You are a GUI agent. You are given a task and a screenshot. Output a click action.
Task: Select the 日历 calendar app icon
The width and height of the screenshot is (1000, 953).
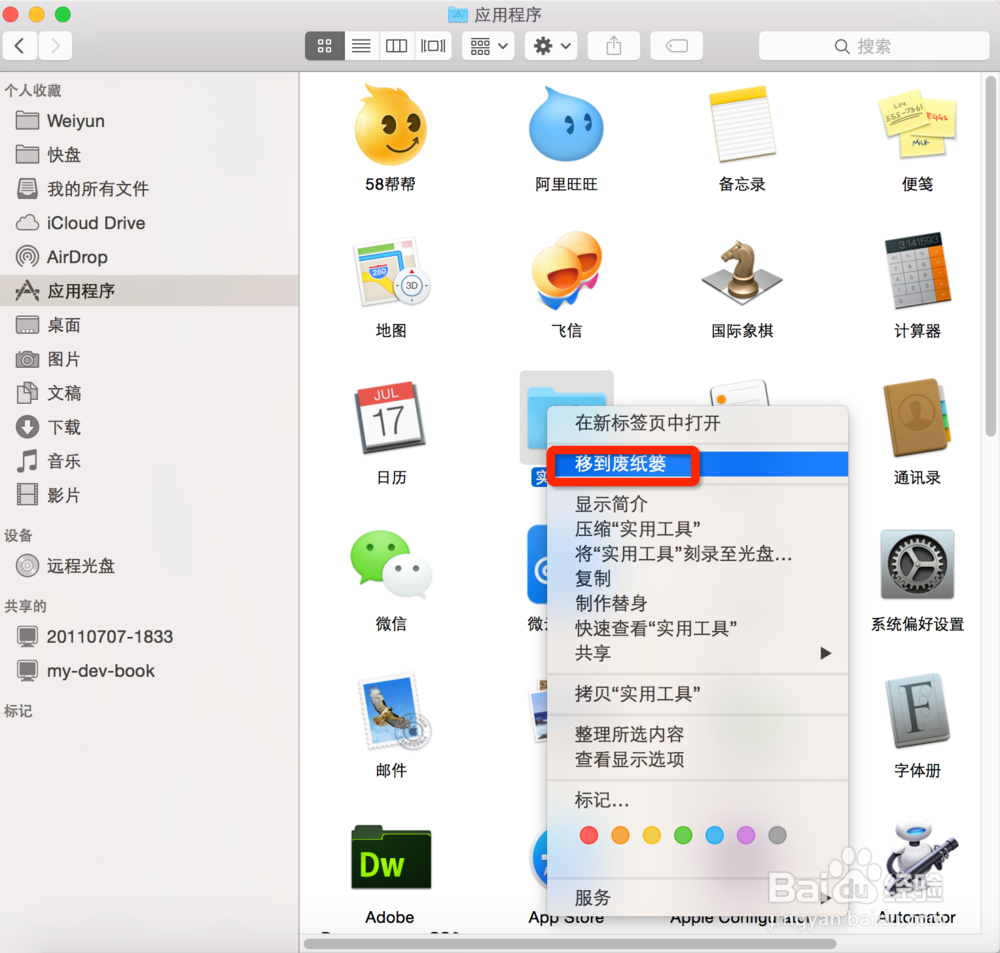tap(390, 417)
